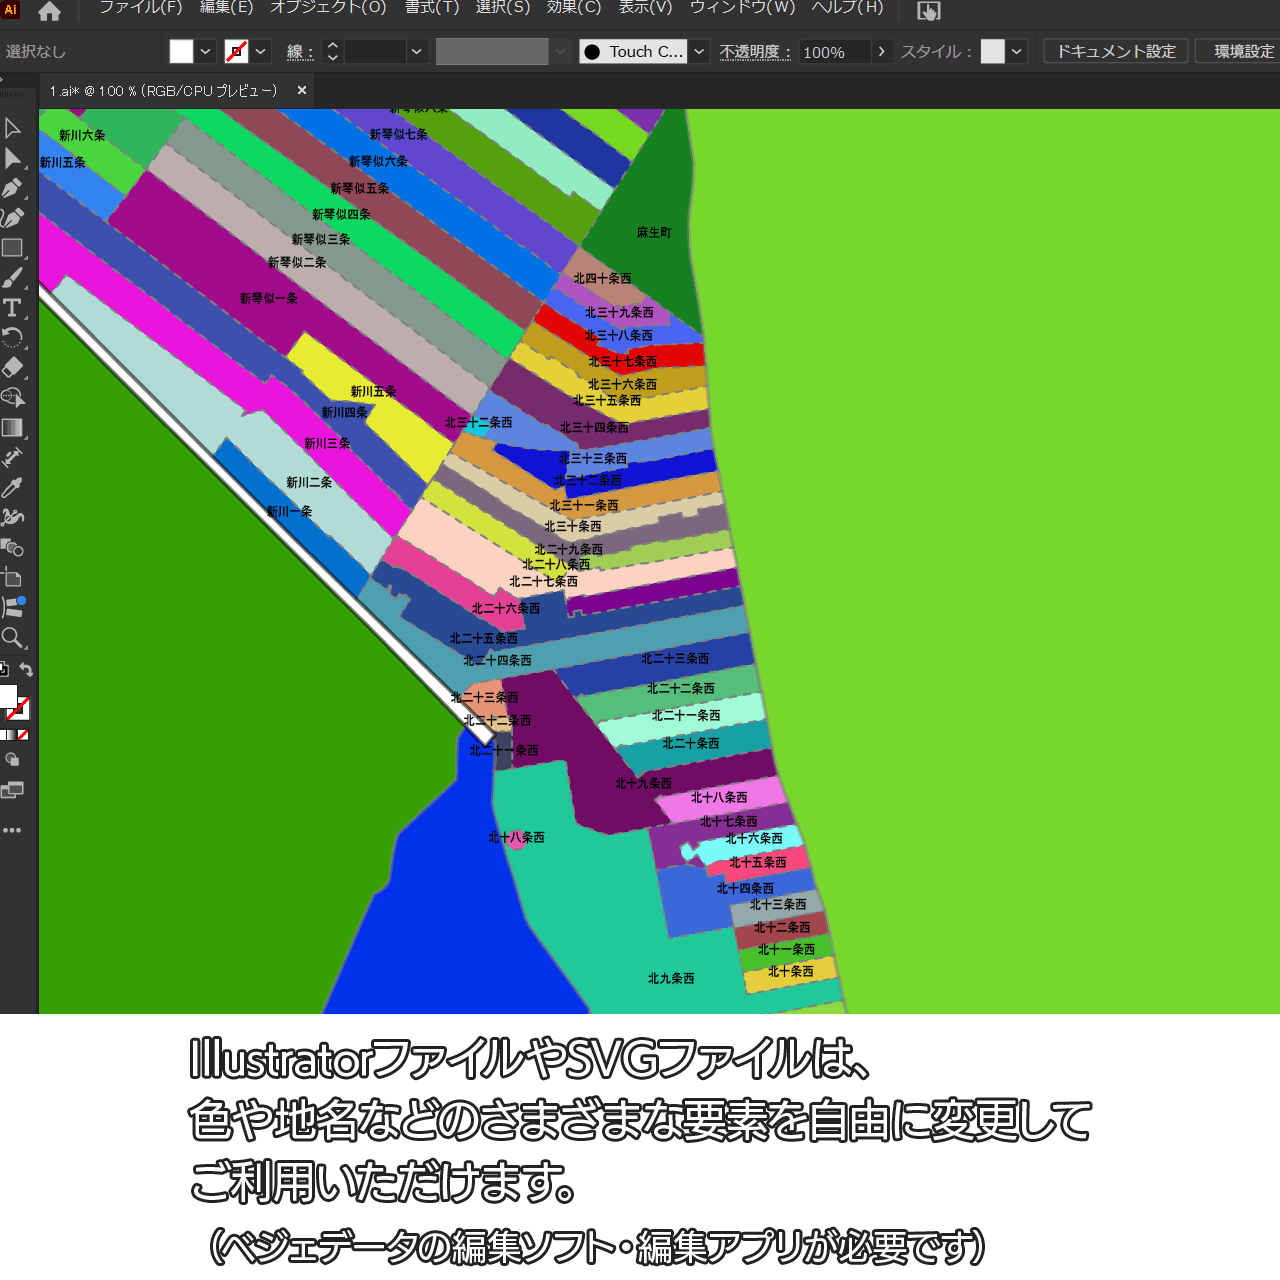Choose the Eyedropper tool

[12, 488]
